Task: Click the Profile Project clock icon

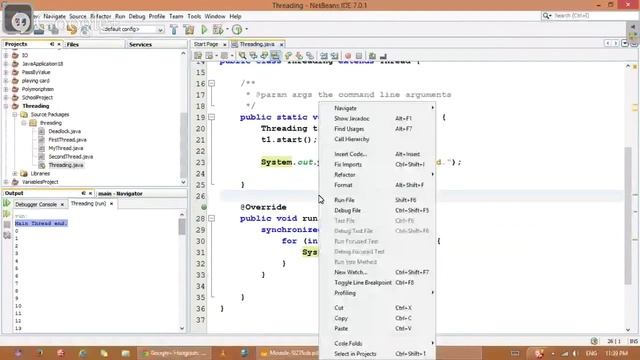Action: click(237, 29)
